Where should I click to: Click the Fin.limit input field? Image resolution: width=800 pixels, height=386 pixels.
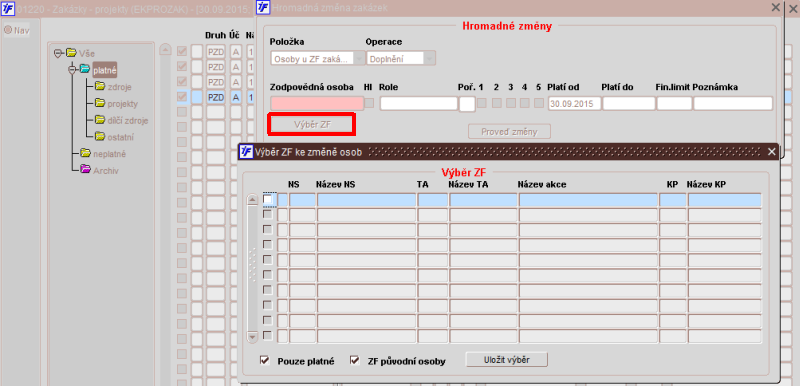tap(674, 104)
